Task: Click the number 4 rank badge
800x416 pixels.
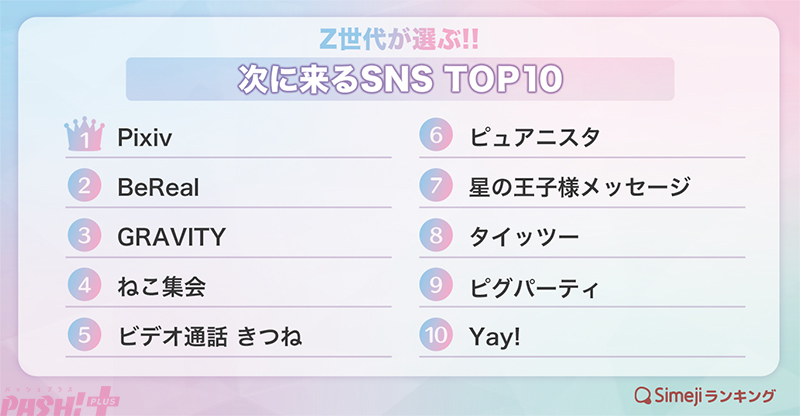Action: (x=85, y=287)
